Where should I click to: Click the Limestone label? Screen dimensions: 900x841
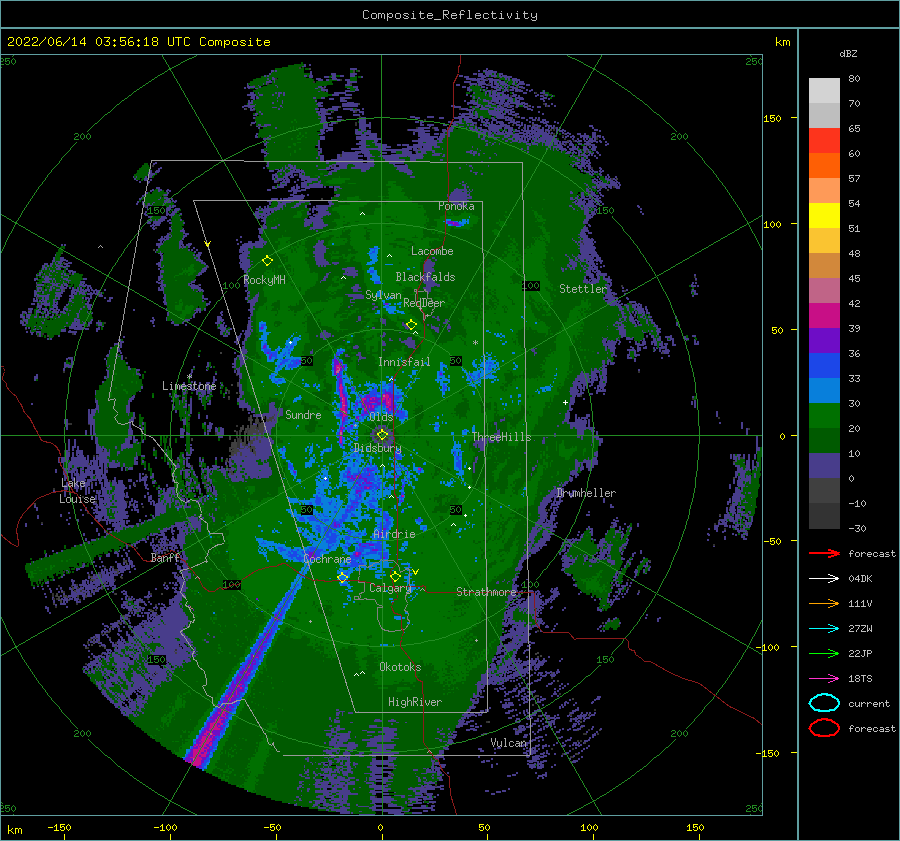click(x=189, y=386)
